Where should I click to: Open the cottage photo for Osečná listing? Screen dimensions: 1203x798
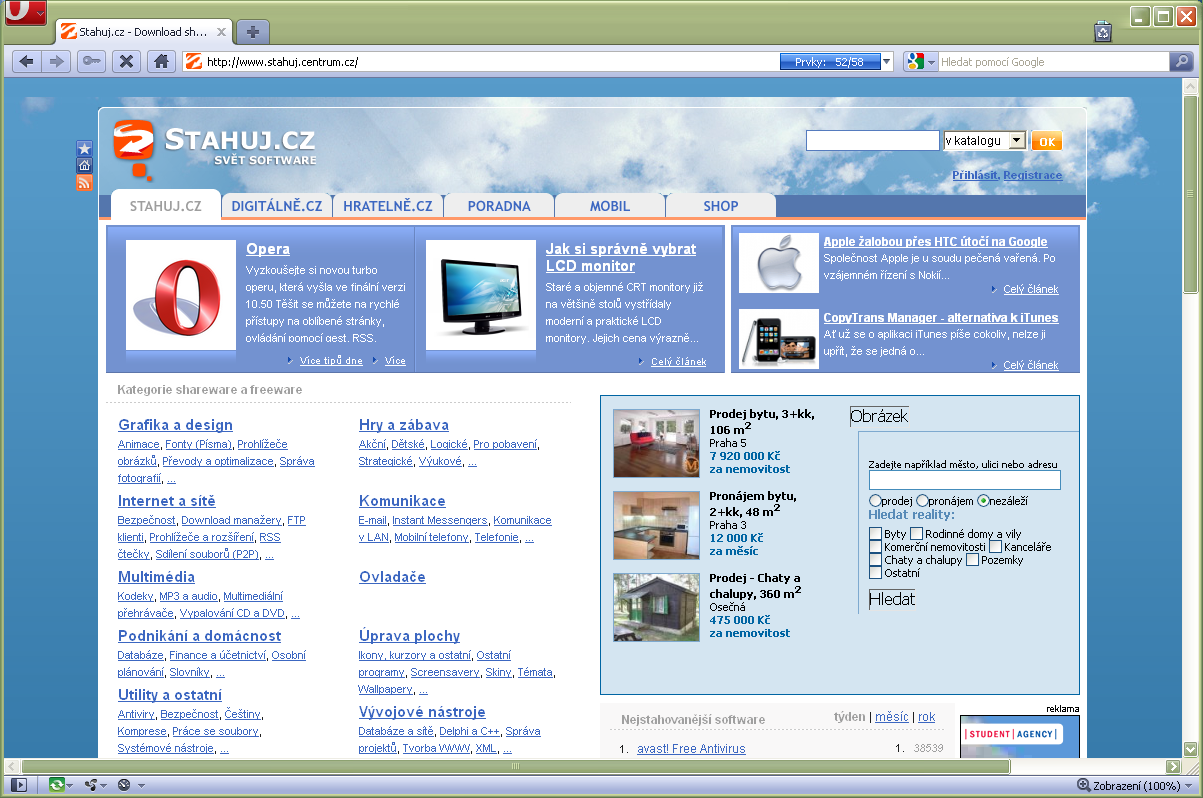656,607
